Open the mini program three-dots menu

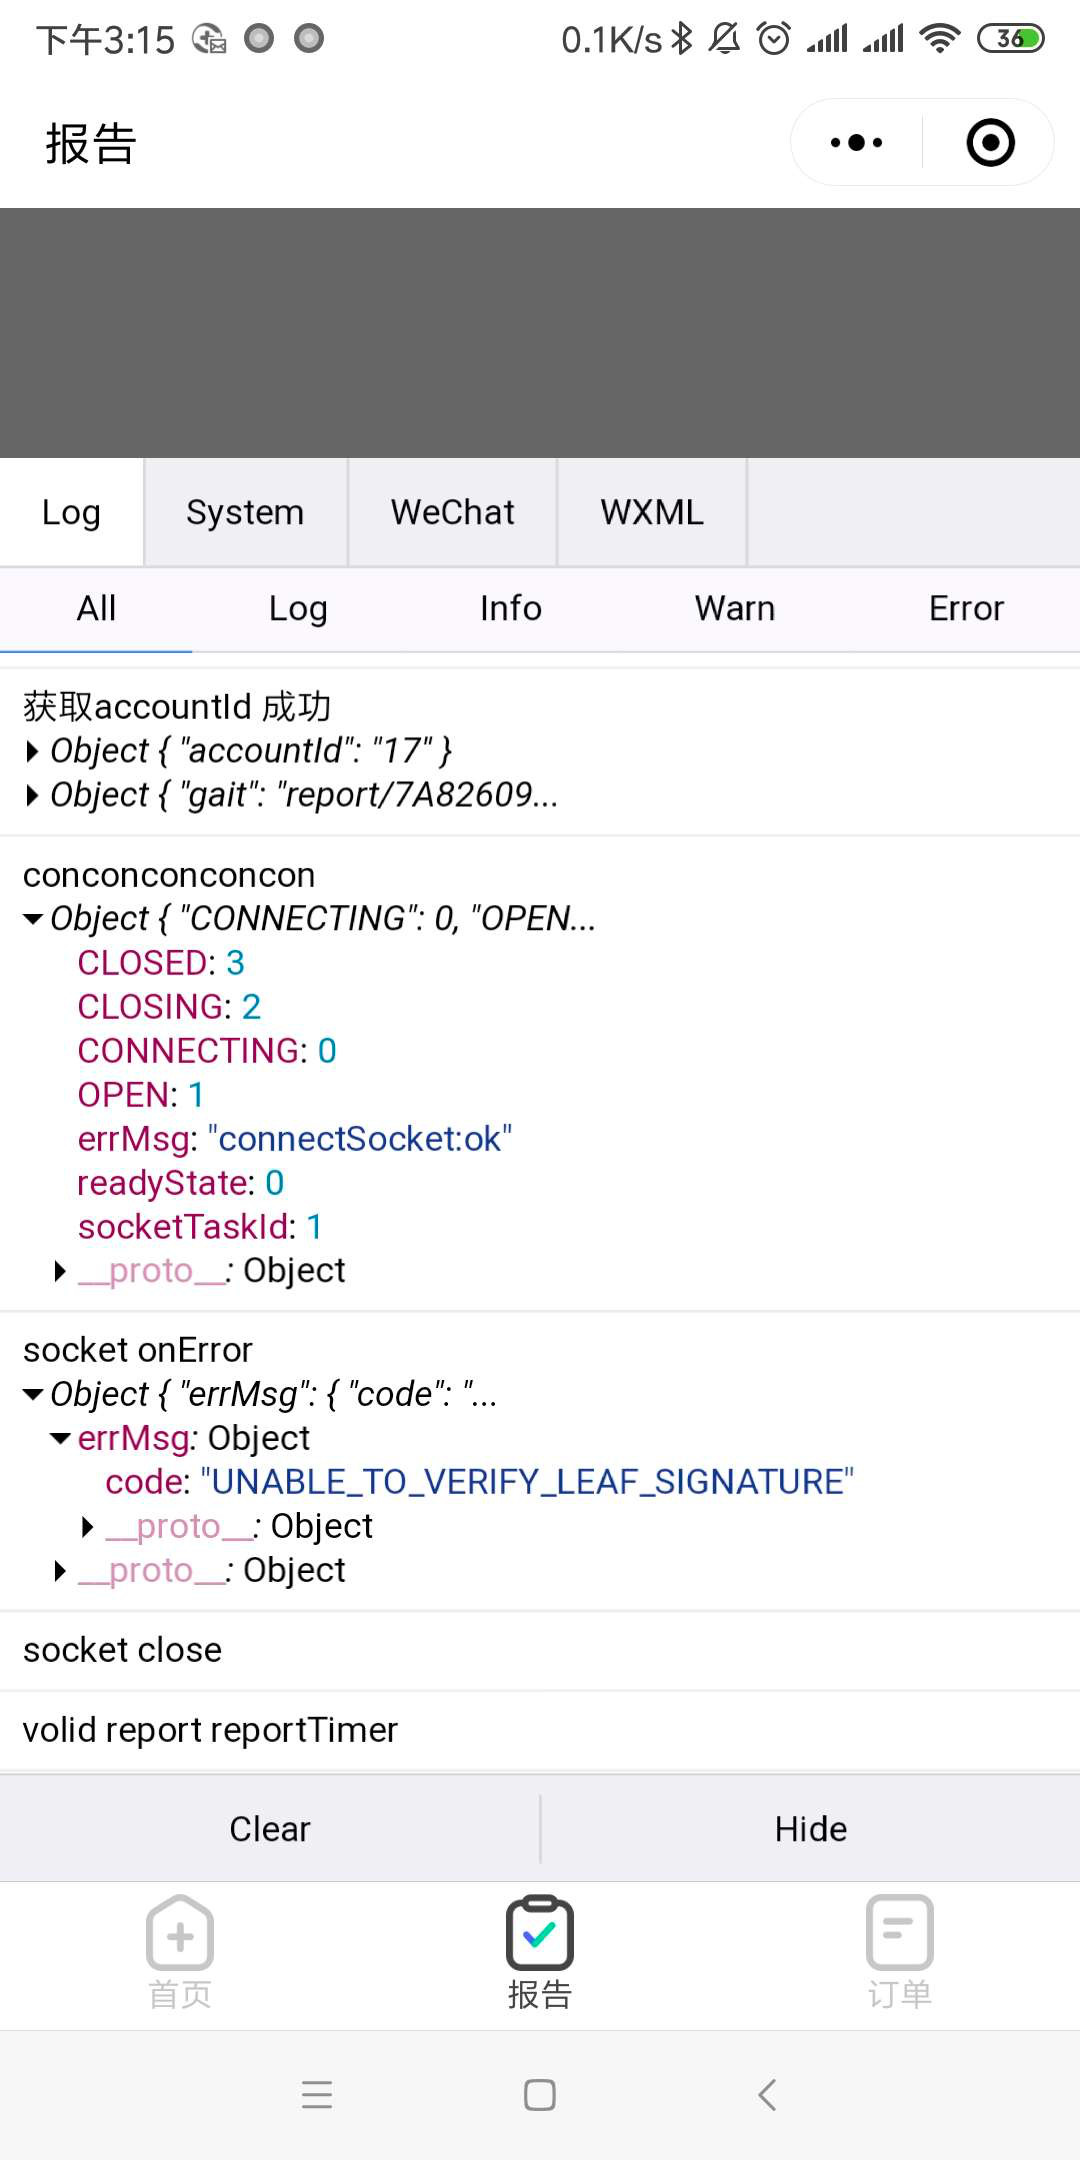click(x=857, y=143)
